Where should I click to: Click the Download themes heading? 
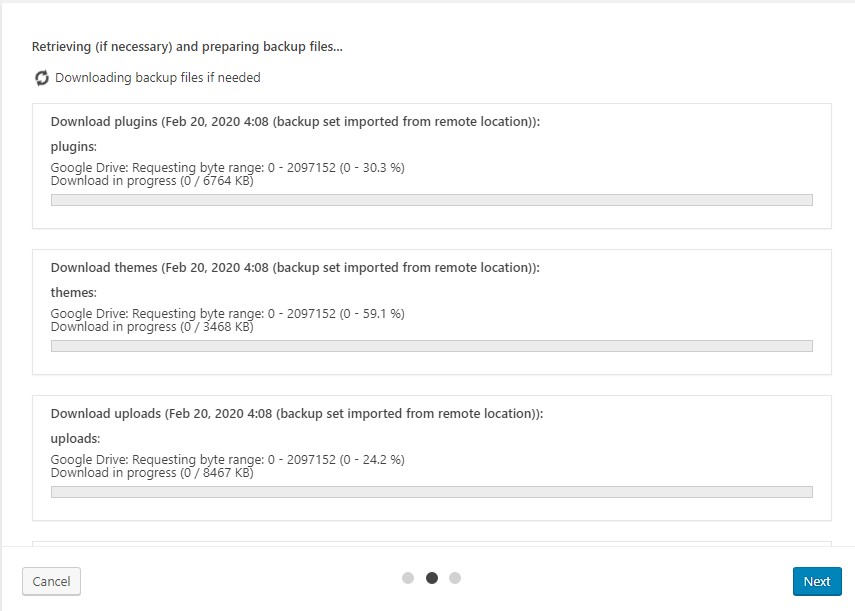point(295,268)
